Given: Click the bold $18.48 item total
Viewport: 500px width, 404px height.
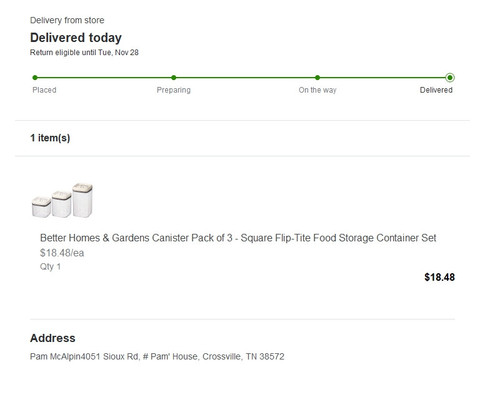Looking at the screenshot, I should point(439,277).
